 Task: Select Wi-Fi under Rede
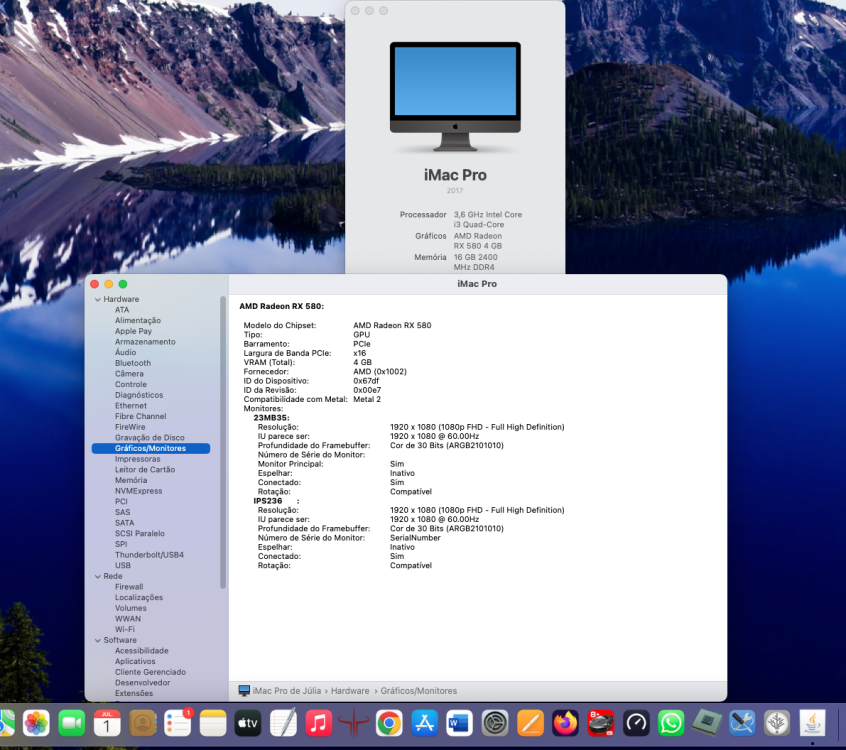pos(125,630)
